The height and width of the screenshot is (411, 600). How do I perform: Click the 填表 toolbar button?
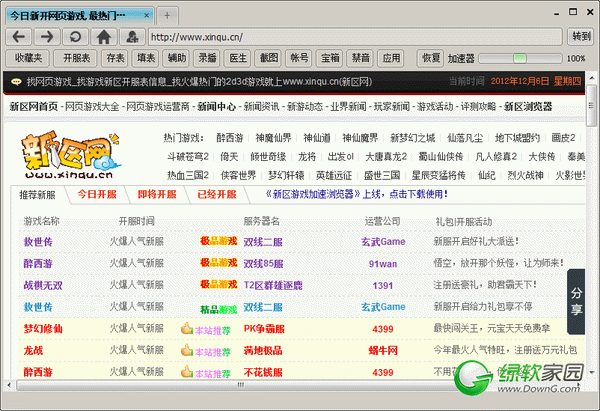point(146,58)
